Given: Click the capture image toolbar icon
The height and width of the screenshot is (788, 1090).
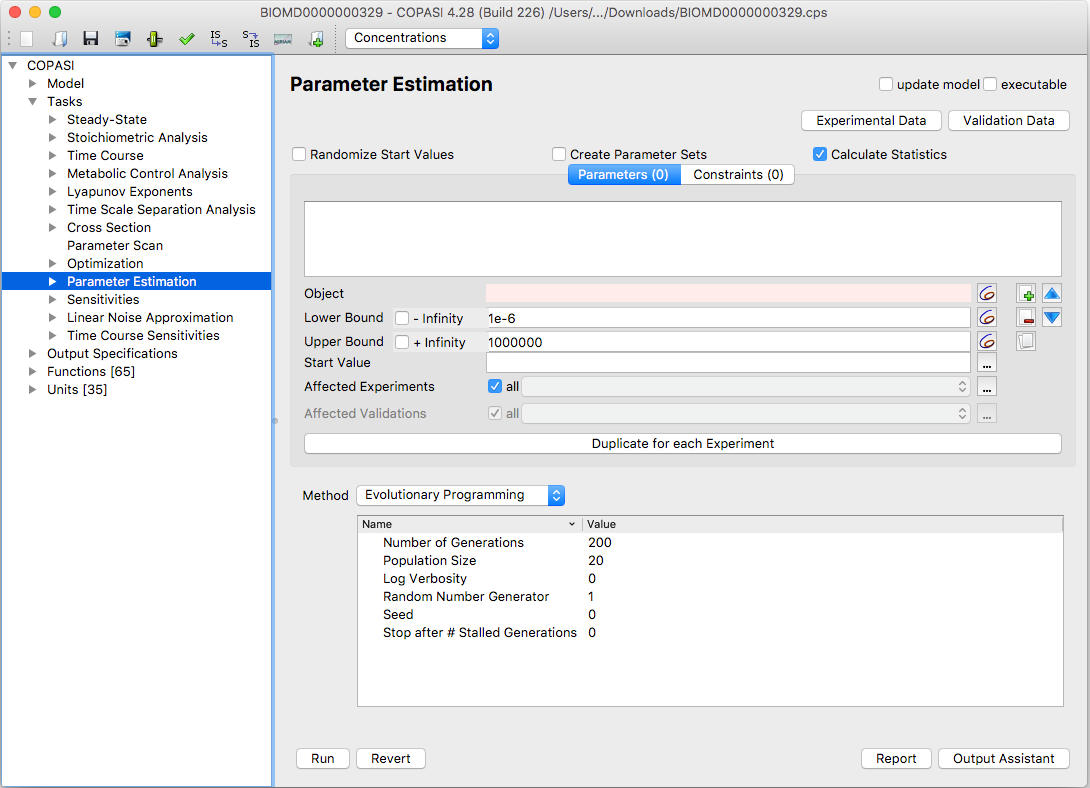Looking at the screenshot, I should pos(123,39).
